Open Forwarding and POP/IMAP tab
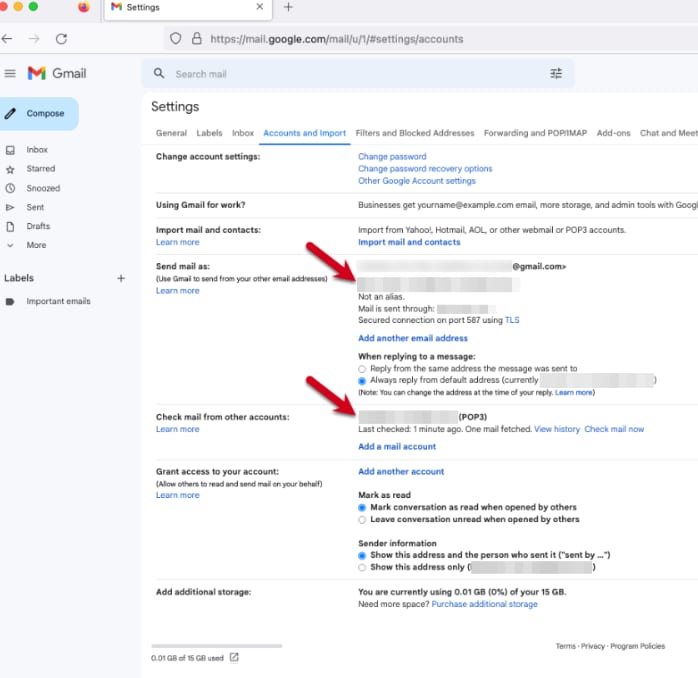The height and width of the screenshot is (678, 698). pyautogui.click(x=536, y=133)
